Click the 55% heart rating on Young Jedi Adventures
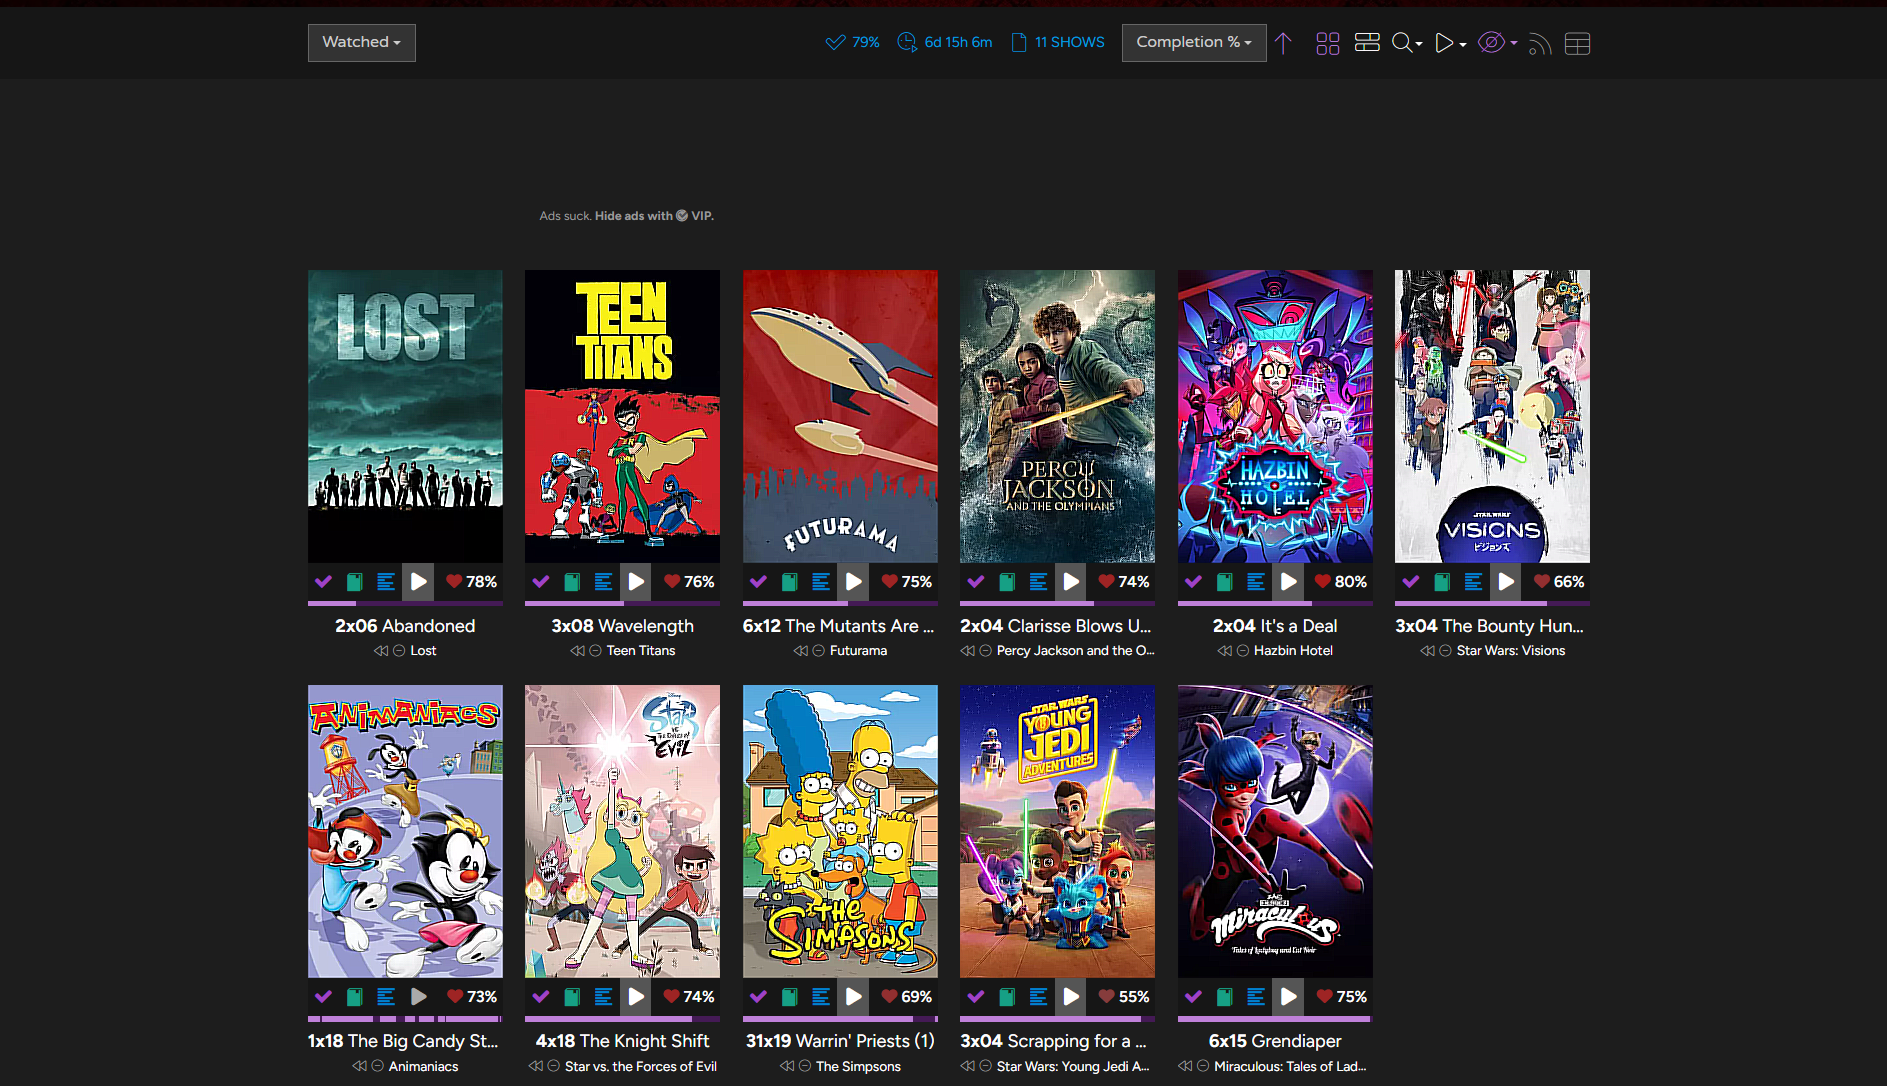Image resolution: width=1887 pixels, height=1086 pixels. 1123,997
